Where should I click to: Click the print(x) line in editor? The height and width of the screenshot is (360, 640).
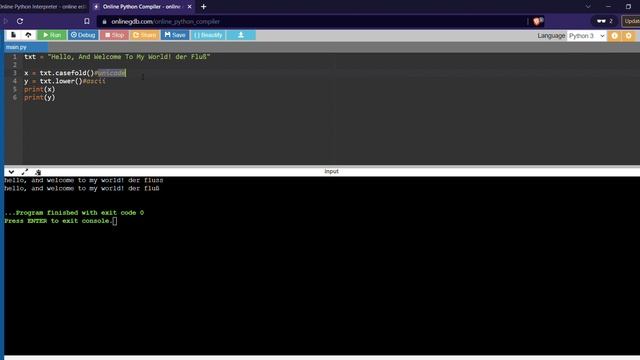pyautogui.click(x=39, y=89)
